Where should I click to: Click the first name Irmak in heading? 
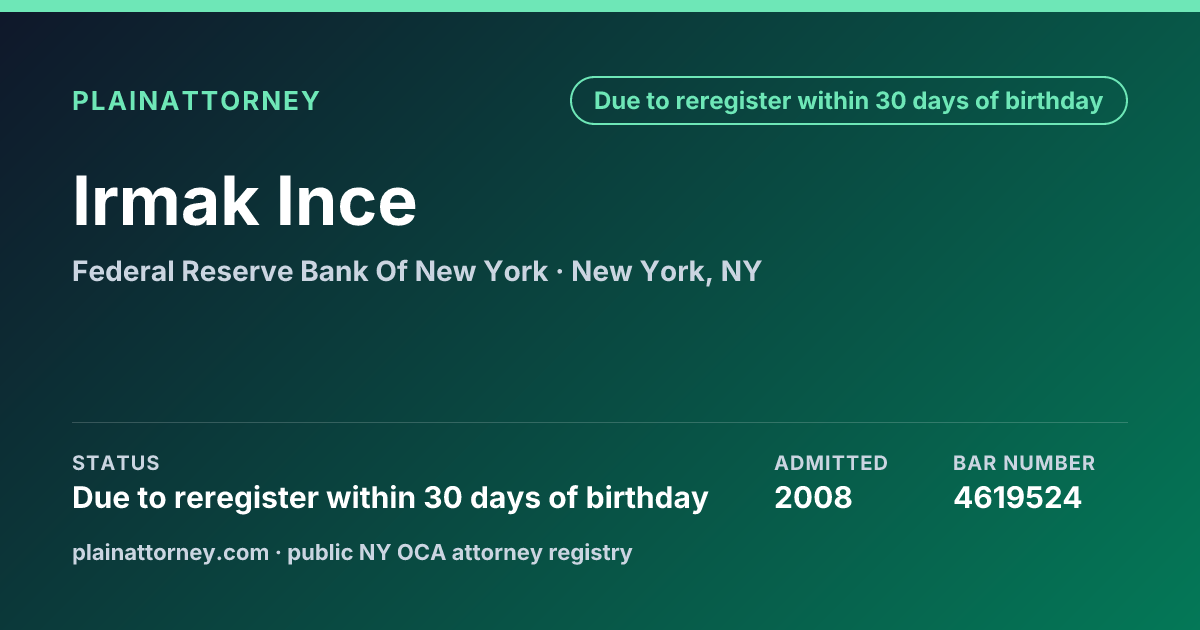pyautogui.click(x=160, y=201)
